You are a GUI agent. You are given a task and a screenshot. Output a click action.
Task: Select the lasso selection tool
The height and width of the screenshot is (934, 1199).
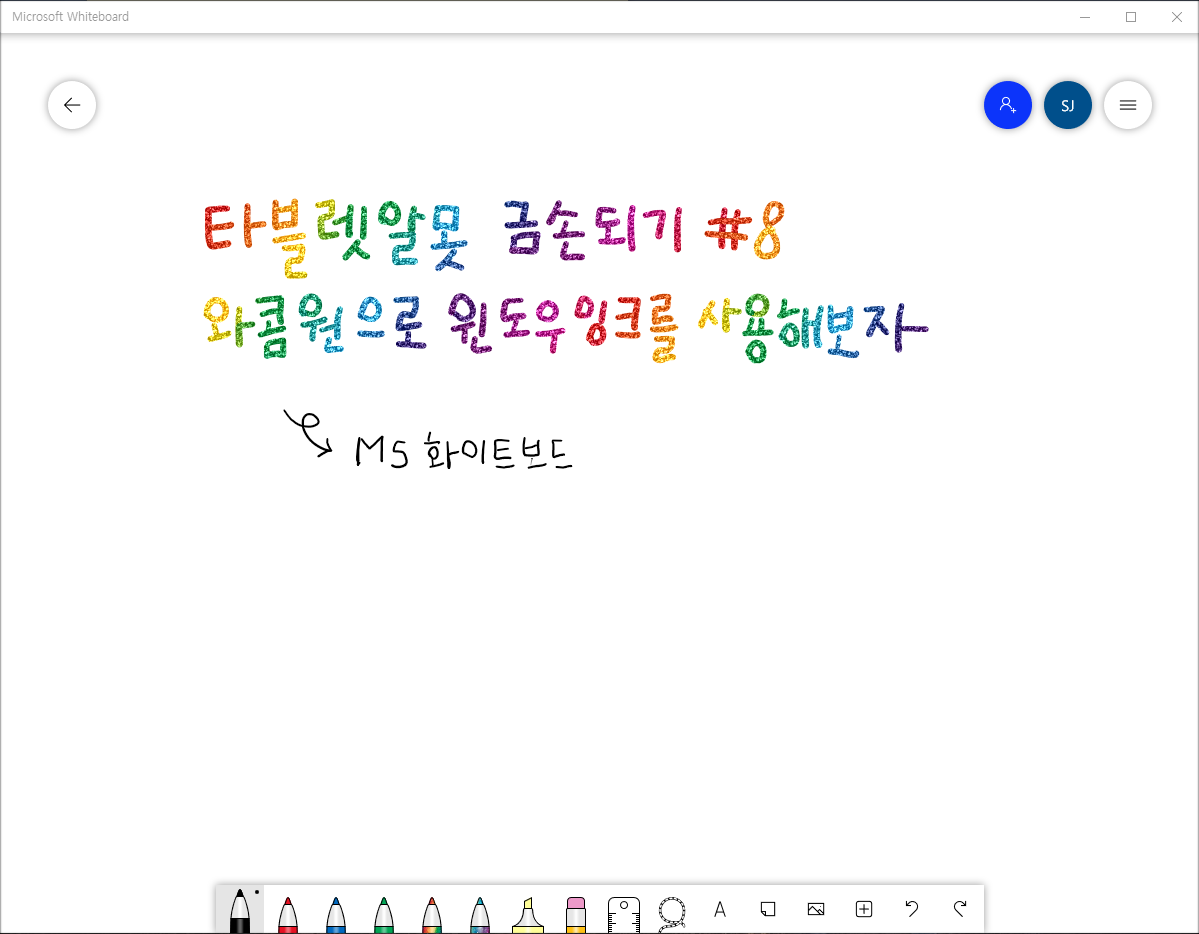coord(671,914)
